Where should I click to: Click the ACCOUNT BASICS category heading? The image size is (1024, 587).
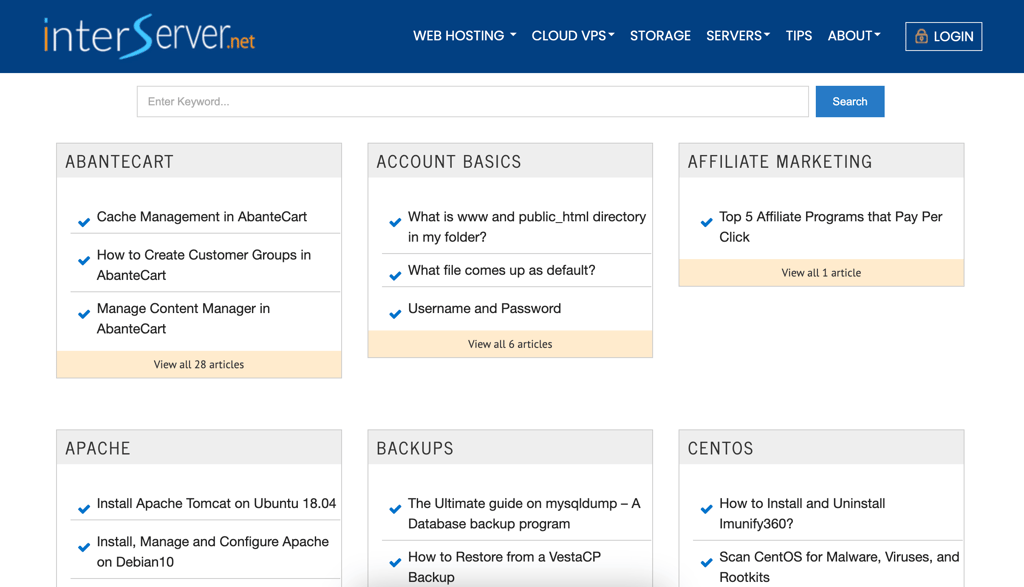pos(449,161)
